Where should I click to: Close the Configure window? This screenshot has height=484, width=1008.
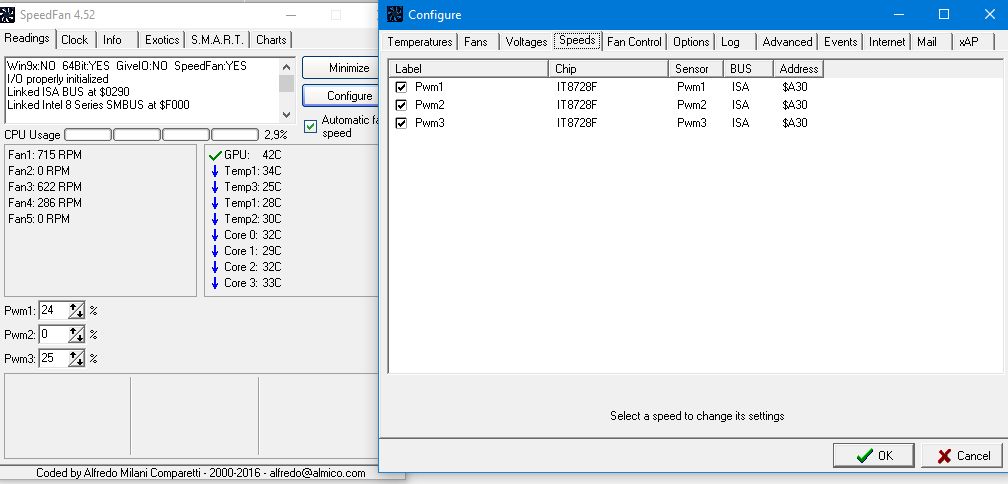pyautogui.click(x=990, y=14)
